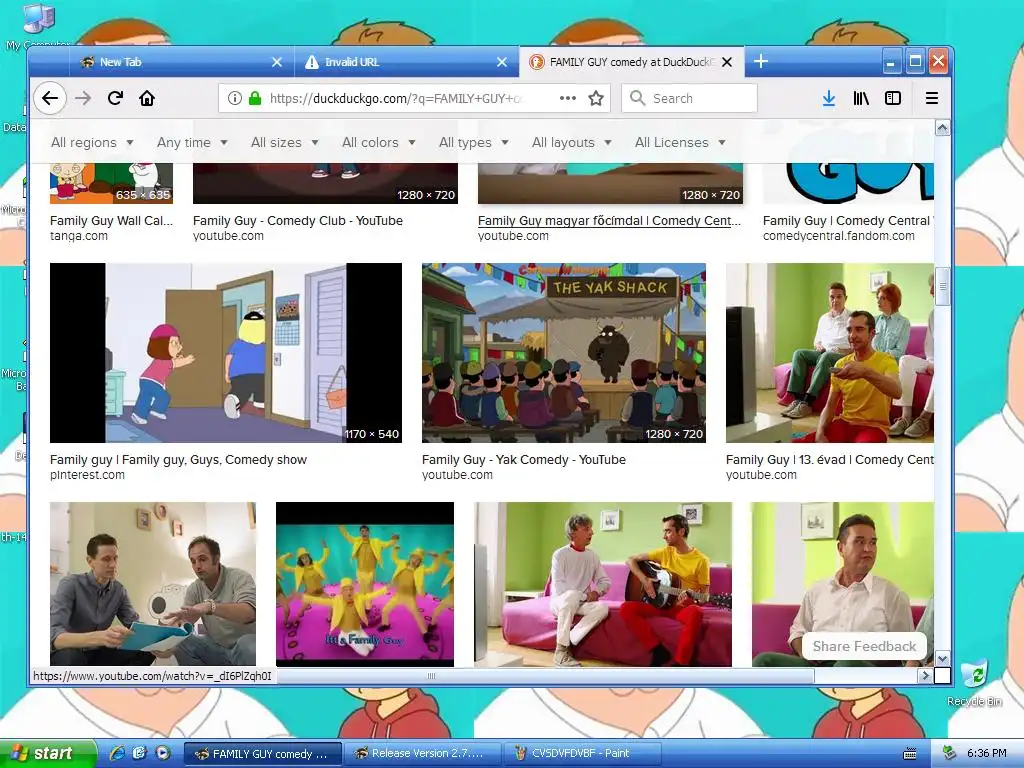Click comedycentral.fandom.com source text

839,236
